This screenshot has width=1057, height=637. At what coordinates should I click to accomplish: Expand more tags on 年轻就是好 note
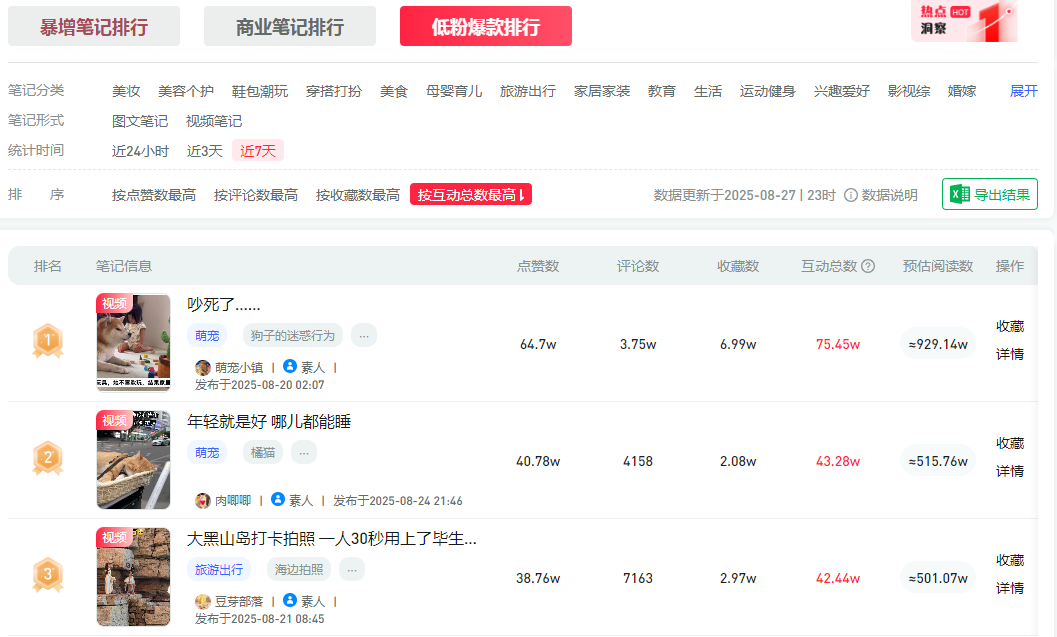pyautogui.click(x=304, y=452)
